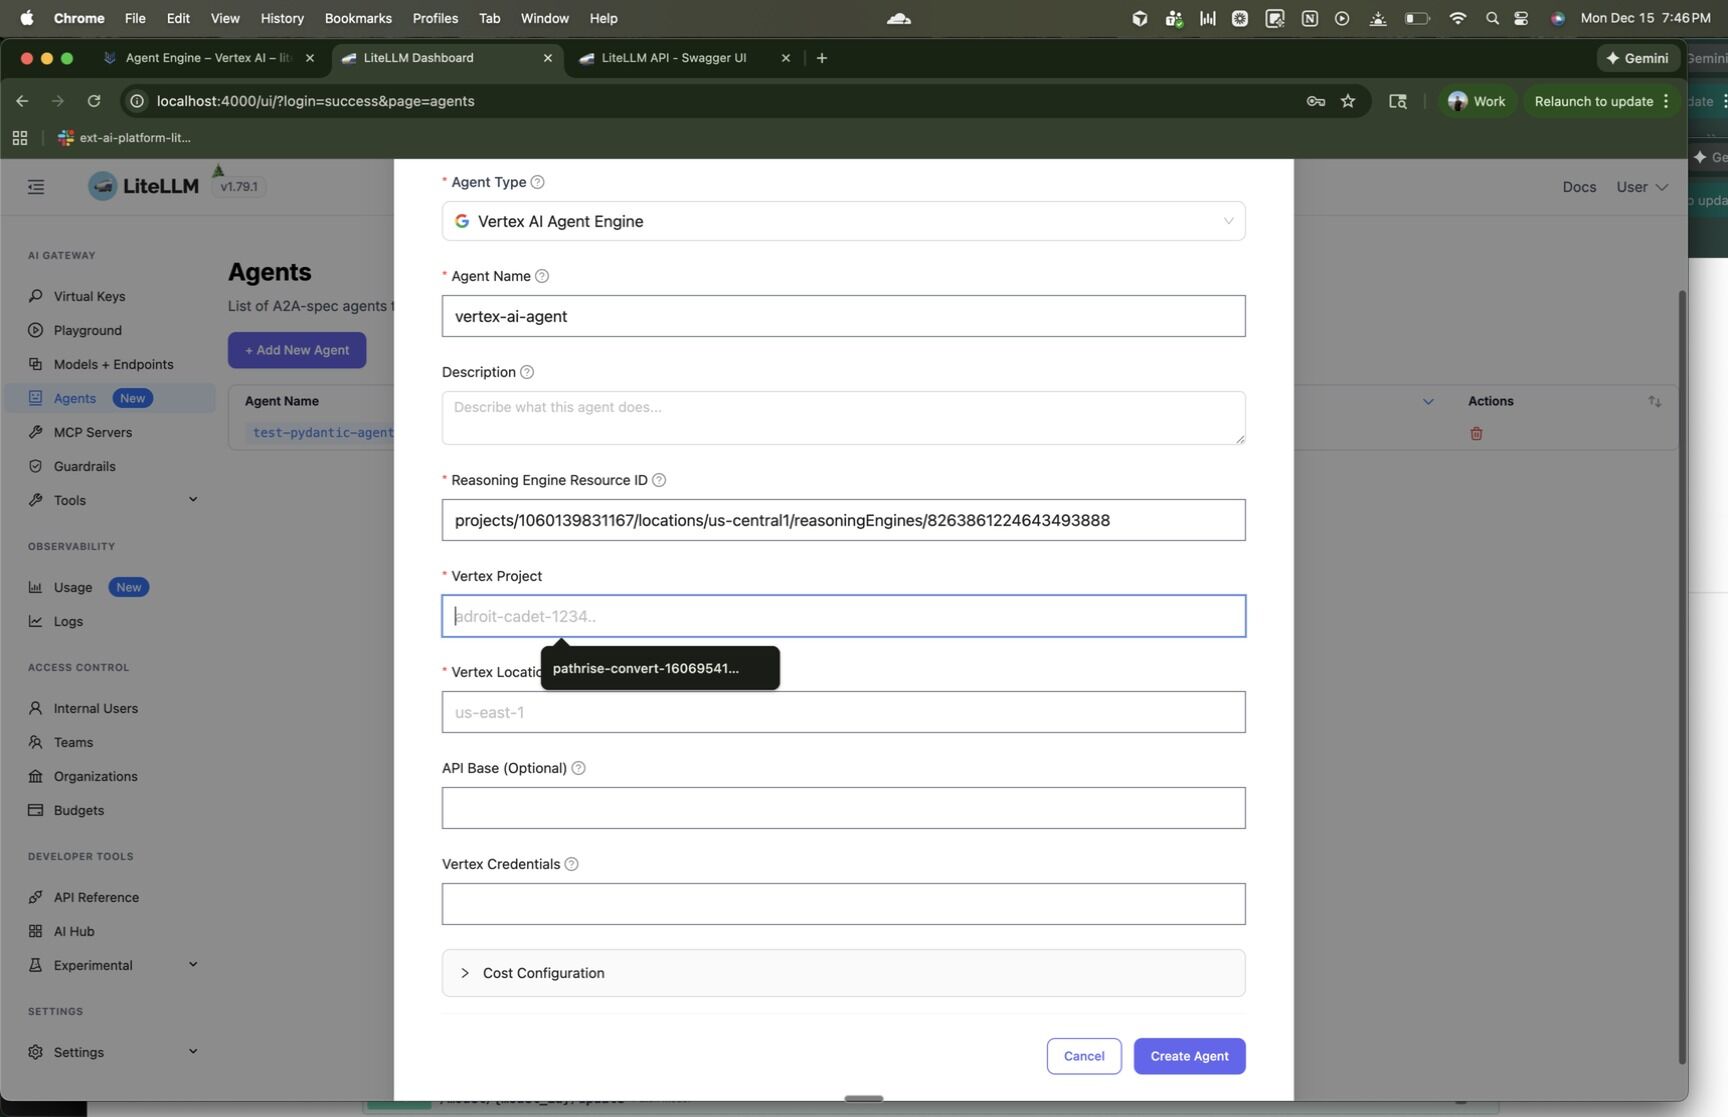Click the battery status icon

tap(1416, 18)
